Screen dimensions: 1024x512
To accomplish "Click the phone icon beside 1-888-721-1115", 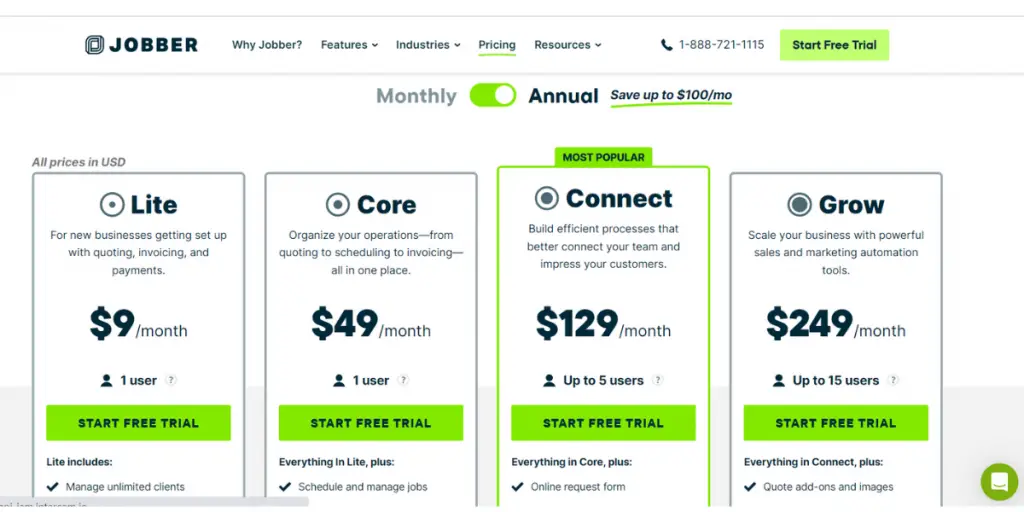I will [666, 45].
